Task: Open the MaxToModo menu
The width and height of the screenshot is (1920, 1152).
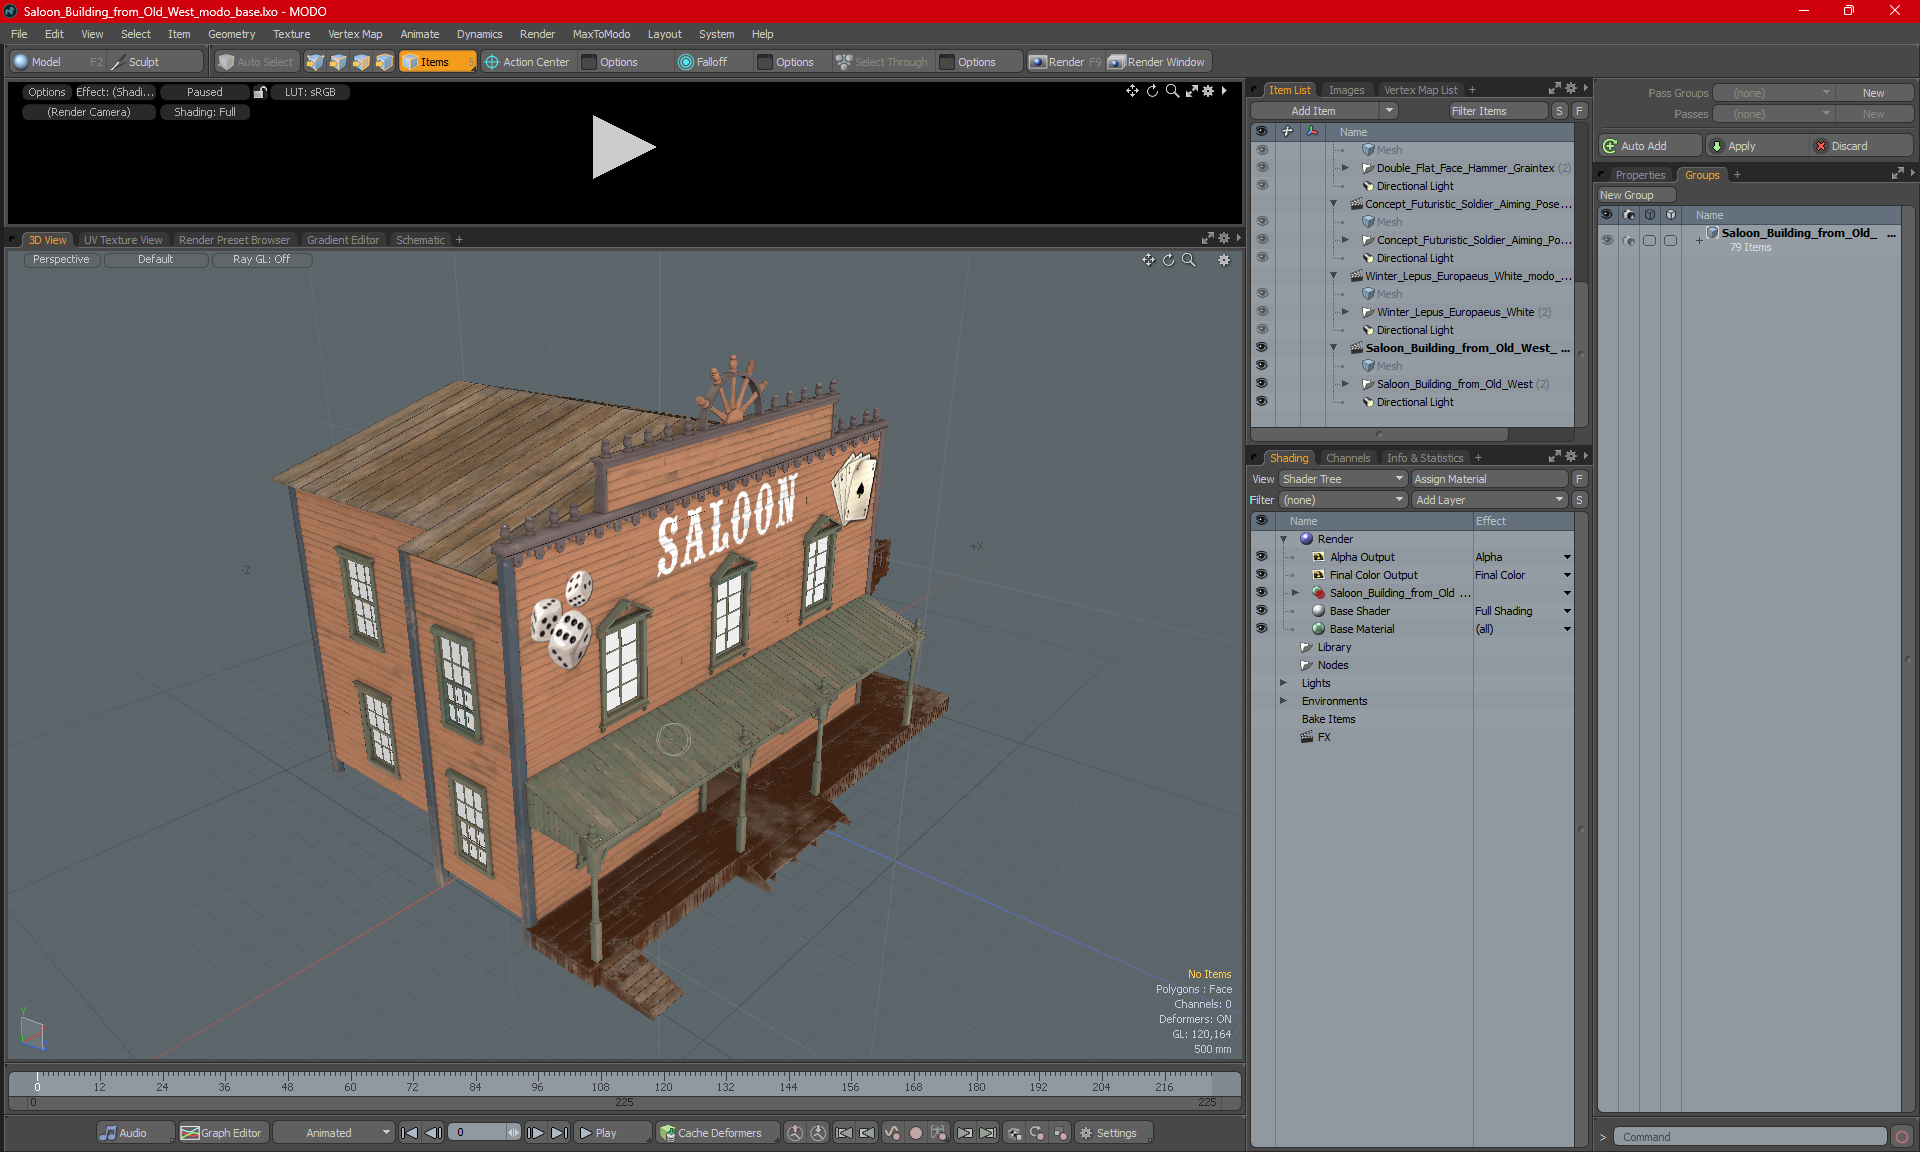Action: click(x=601, y=34)
